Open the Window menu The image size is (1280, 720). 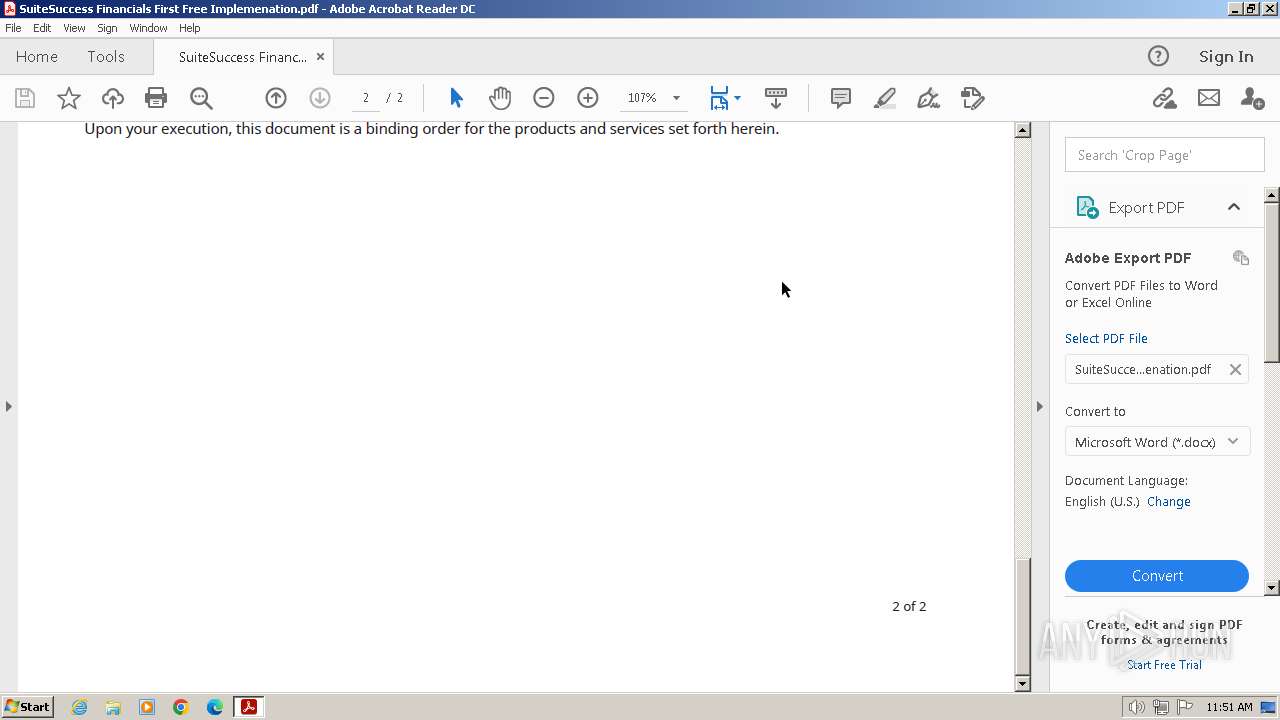(x=148, y=28)
